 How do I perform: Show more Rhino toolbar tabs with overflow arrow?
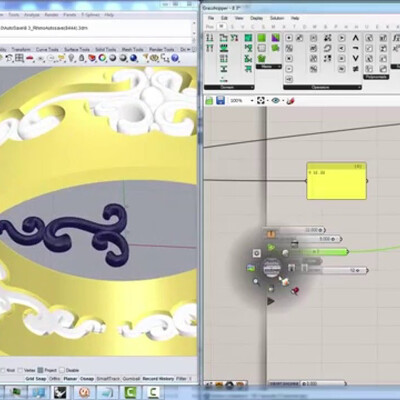point(188,49)
